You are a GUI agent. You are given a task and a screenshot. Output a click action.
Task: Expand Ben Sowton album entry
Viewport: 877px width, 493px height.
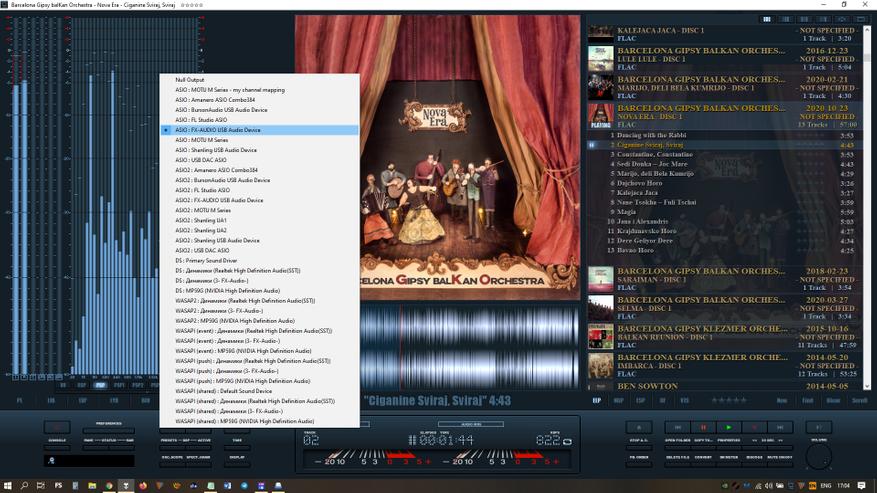coord(725,386)
